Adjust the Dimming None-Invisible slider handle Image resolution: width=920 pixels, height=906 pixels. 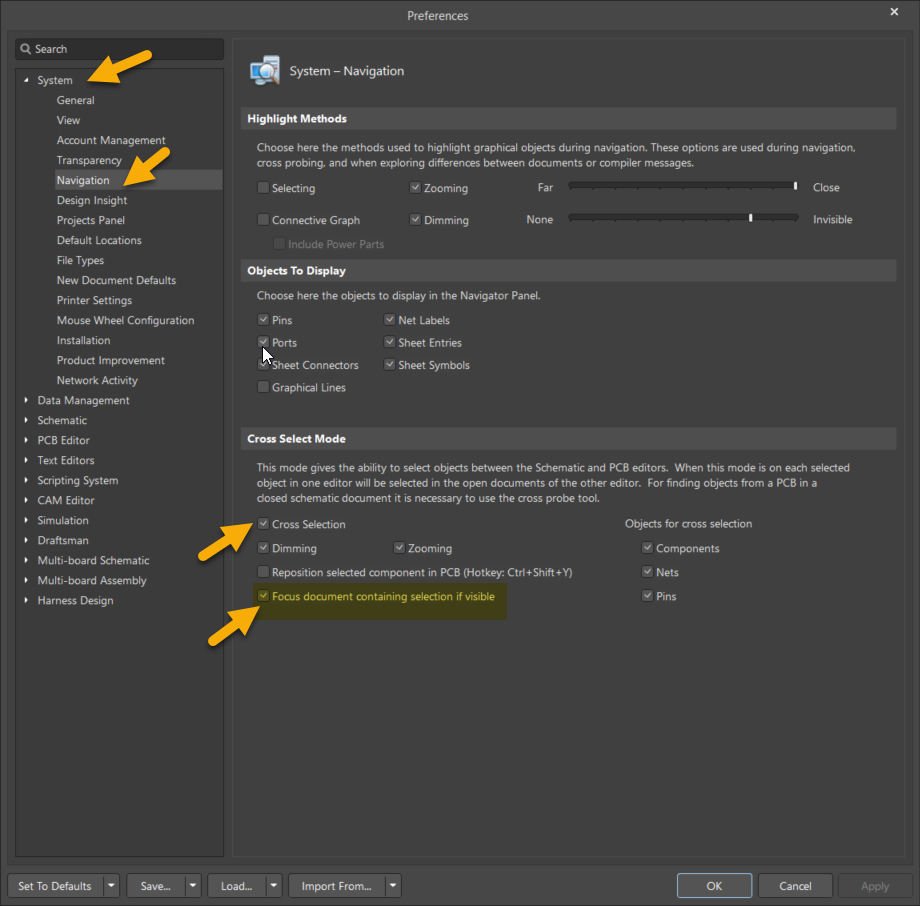[x=750, y=218]
